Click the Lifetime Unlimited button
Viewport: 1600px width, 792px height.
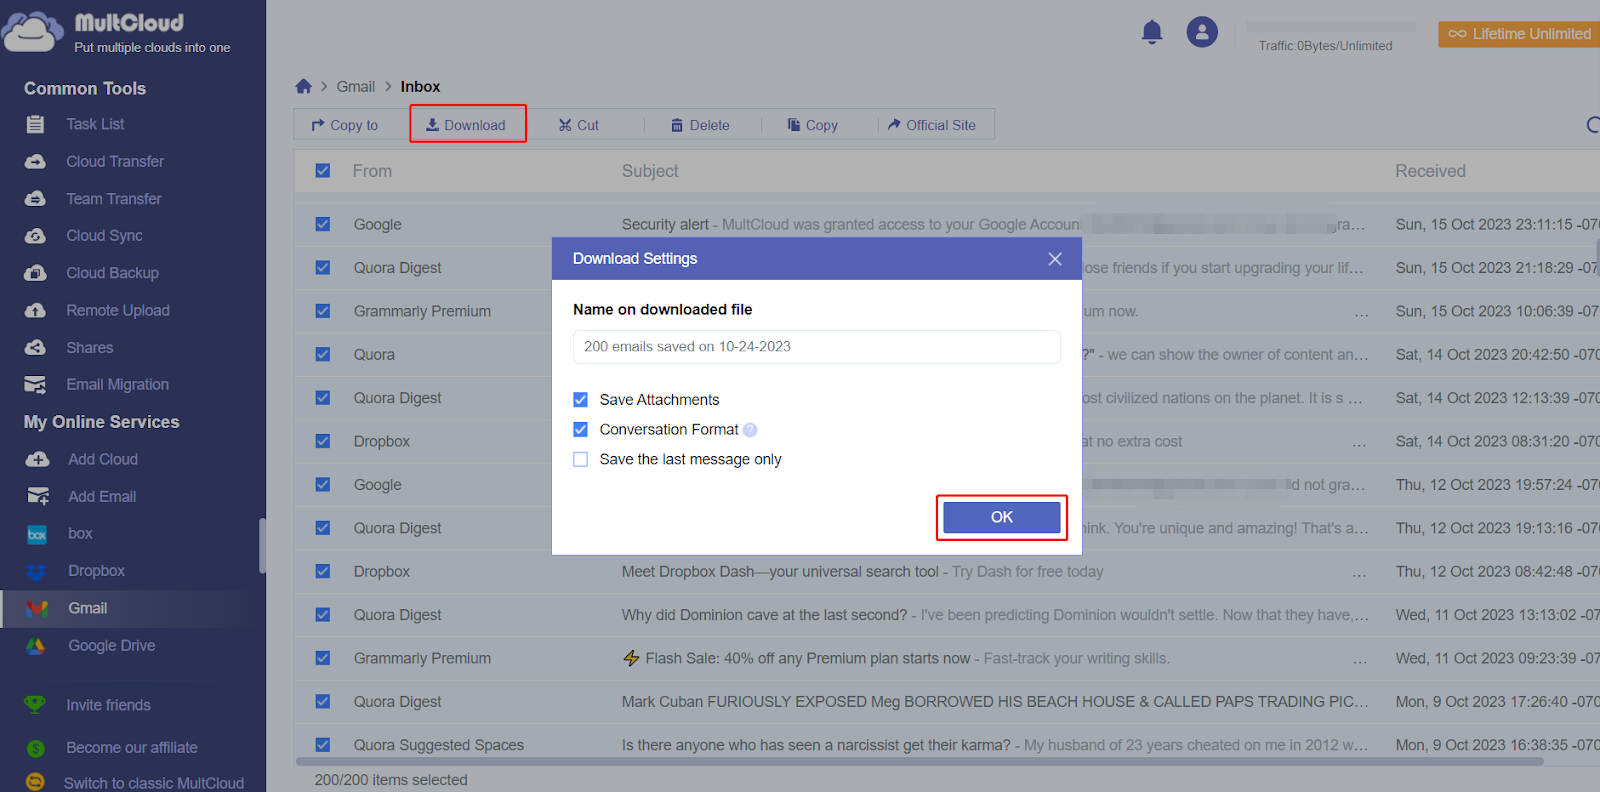pos(1520,34)
